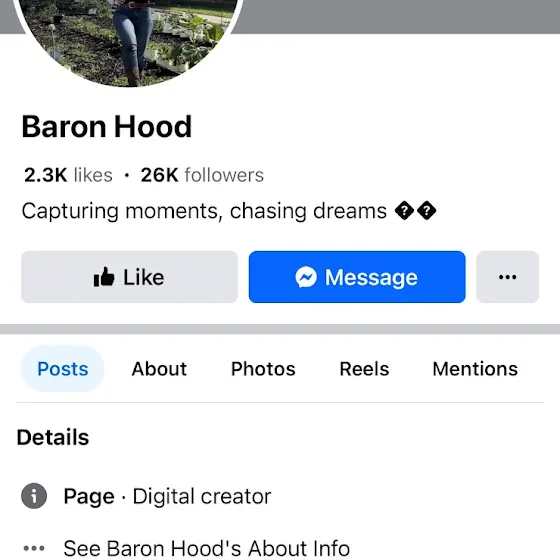The width and height of the screenshot is (560, 560).
Task: Send a Message to Baron Hood
Action: click(357, 277)
